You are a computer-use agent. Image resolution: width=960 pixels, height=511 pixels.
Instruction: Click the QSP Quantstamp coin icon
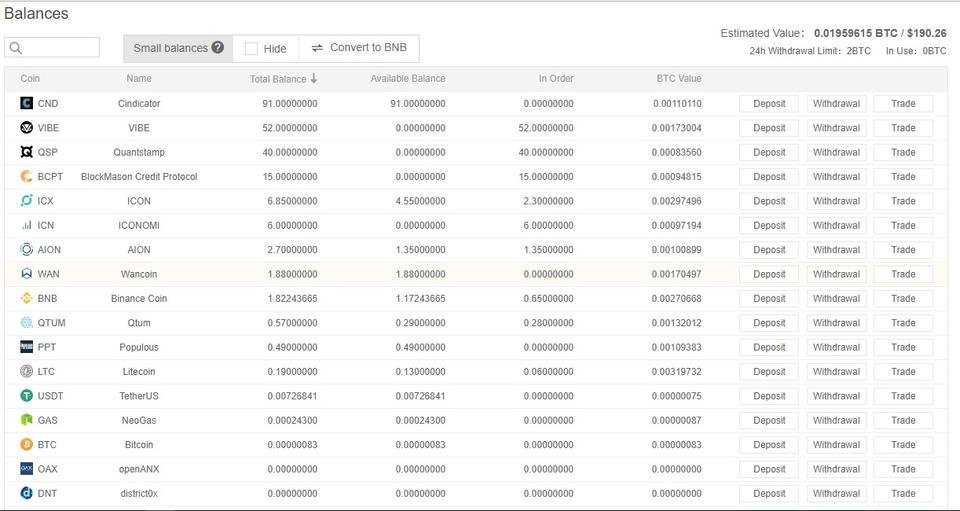(x=26, y=152)
